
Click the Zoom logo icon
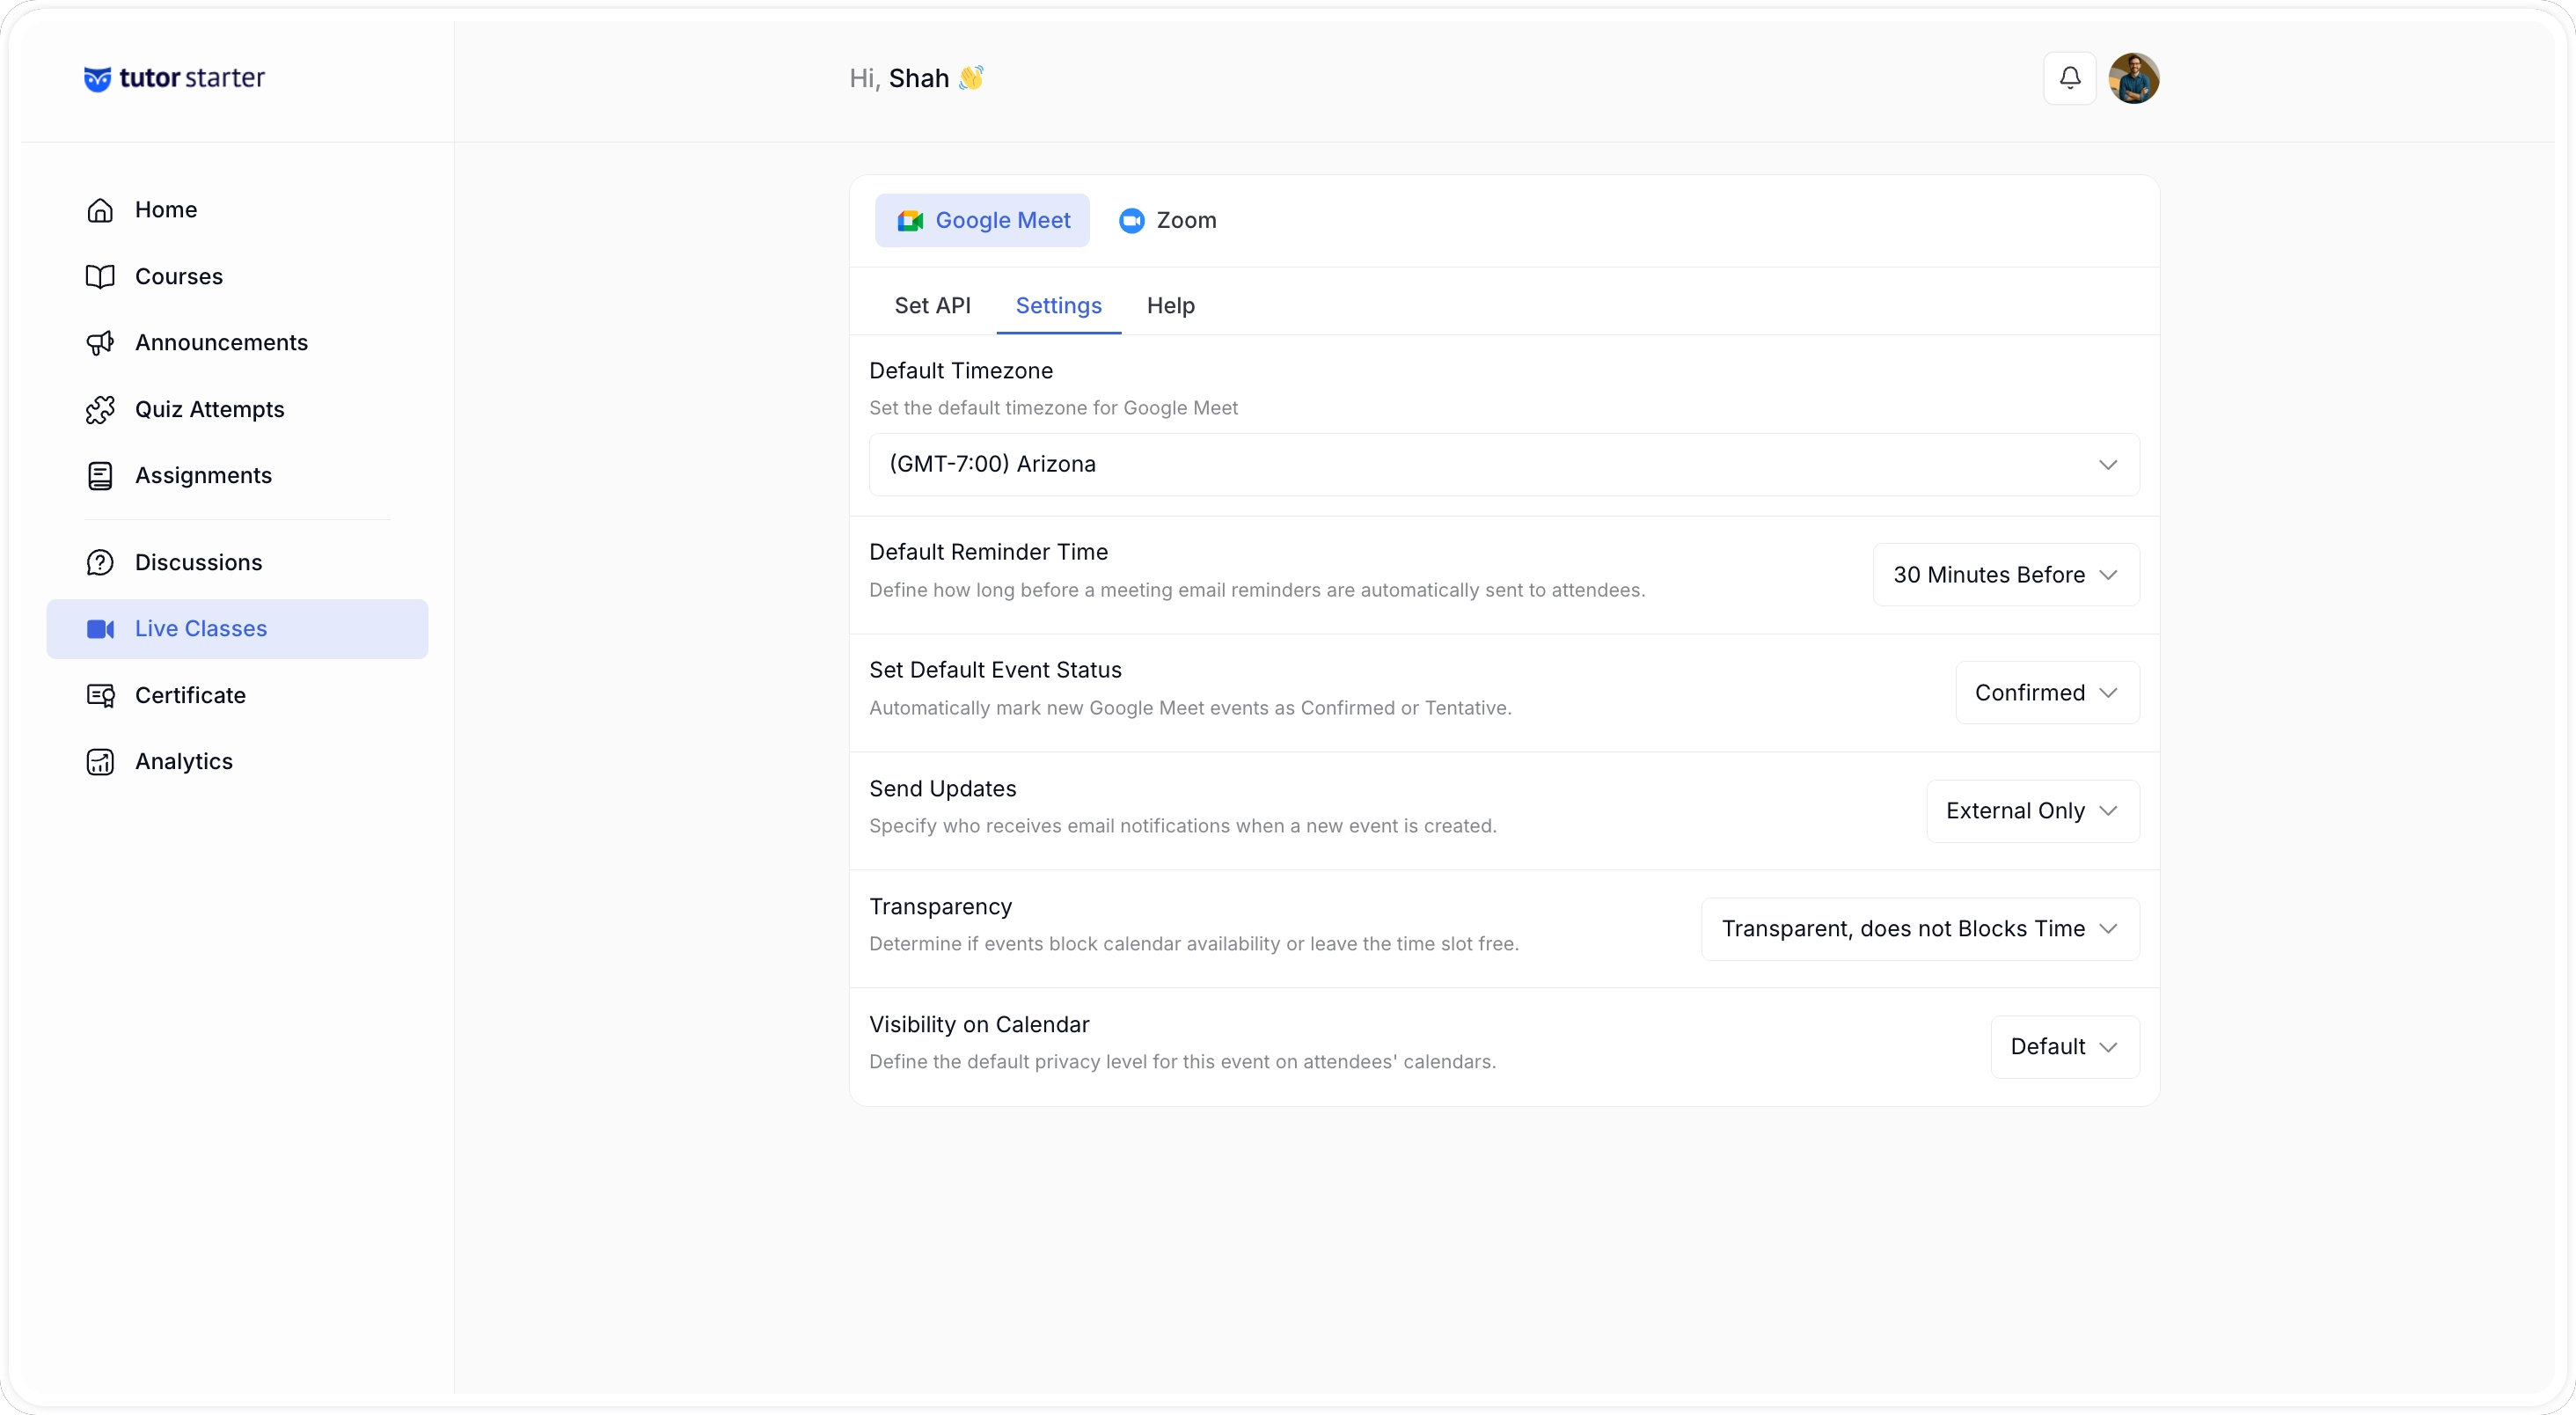(x=1131, y=221)
